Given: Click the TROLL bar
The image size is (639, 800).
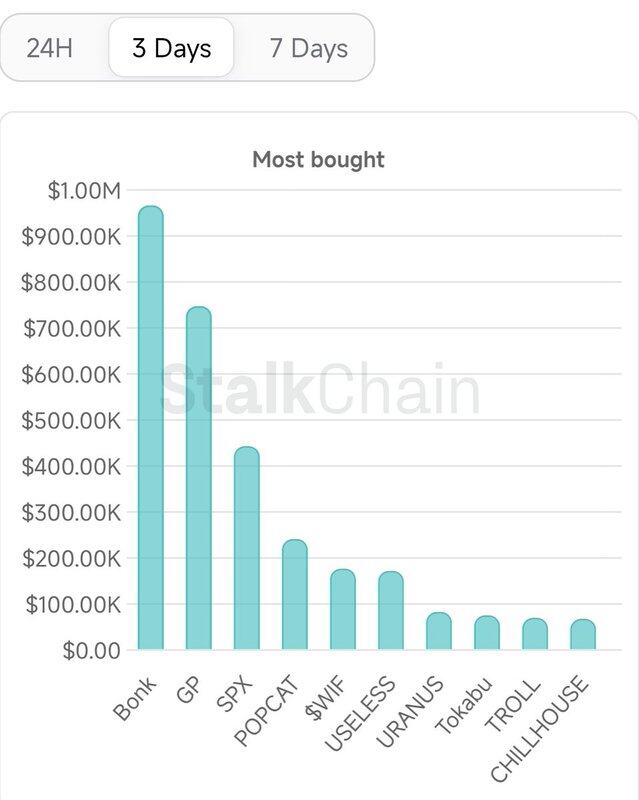Looking at the screenshot, I should point(535,634).
